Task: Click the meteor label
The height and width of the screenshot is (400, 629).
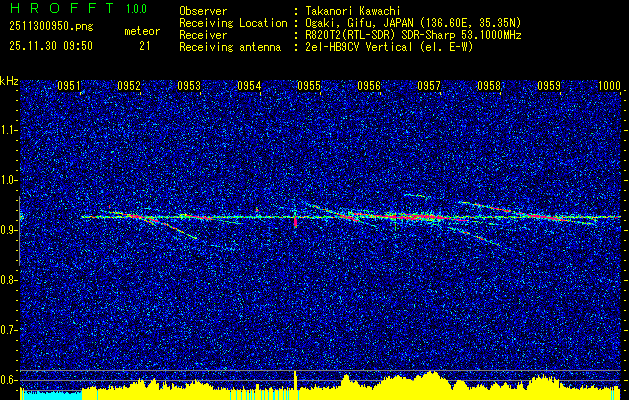Action: point(142,31)
